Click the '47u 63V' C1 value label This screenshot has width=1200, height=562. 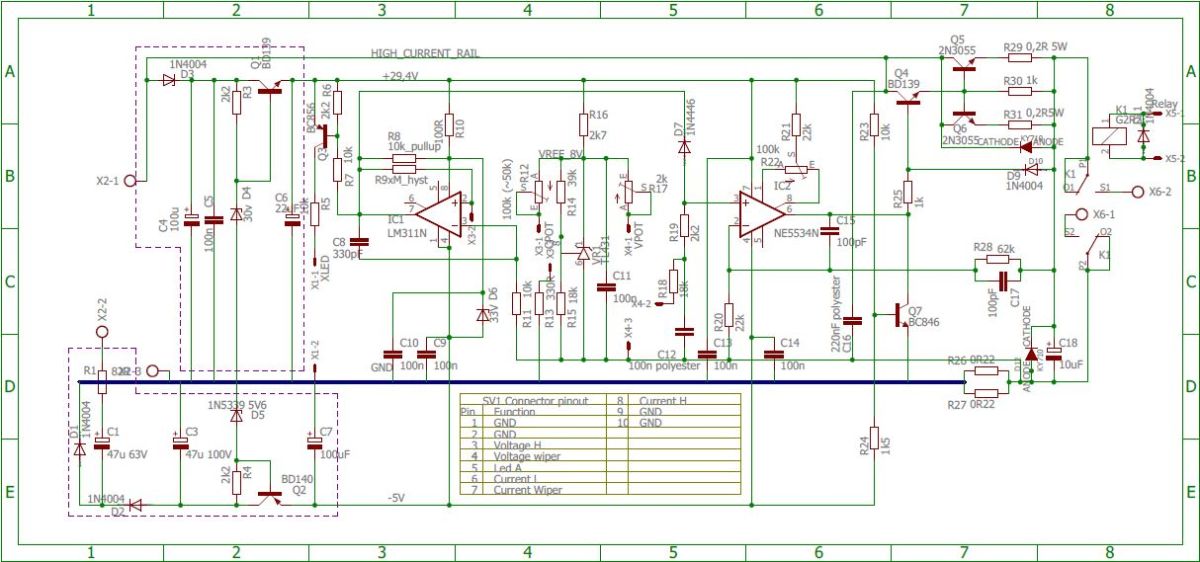pos(127,455)
